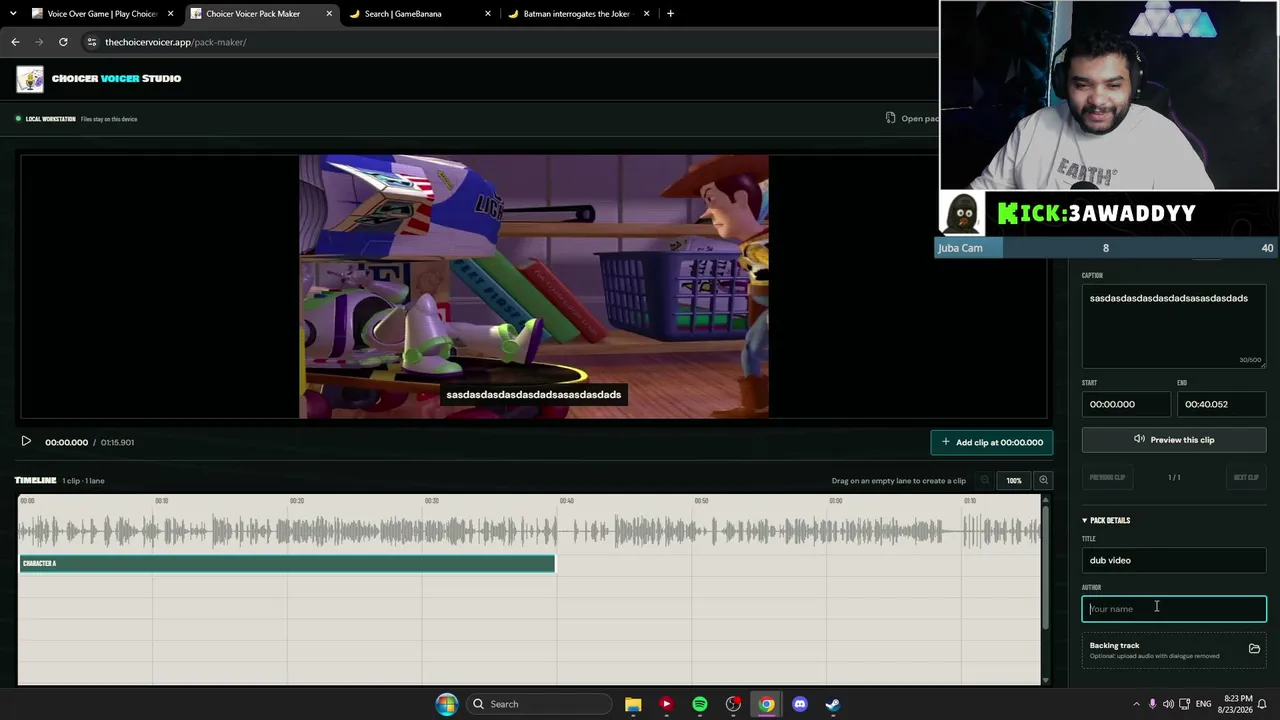
Task: Play the video with the play icon
Action: (26, 442)
